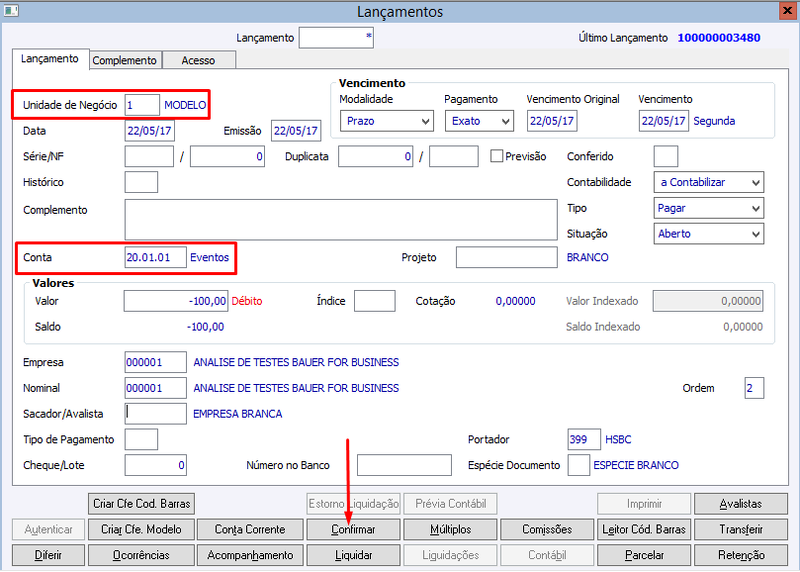Open the Acesso tab
800x572 pixels.
click(x=198, y=60)
